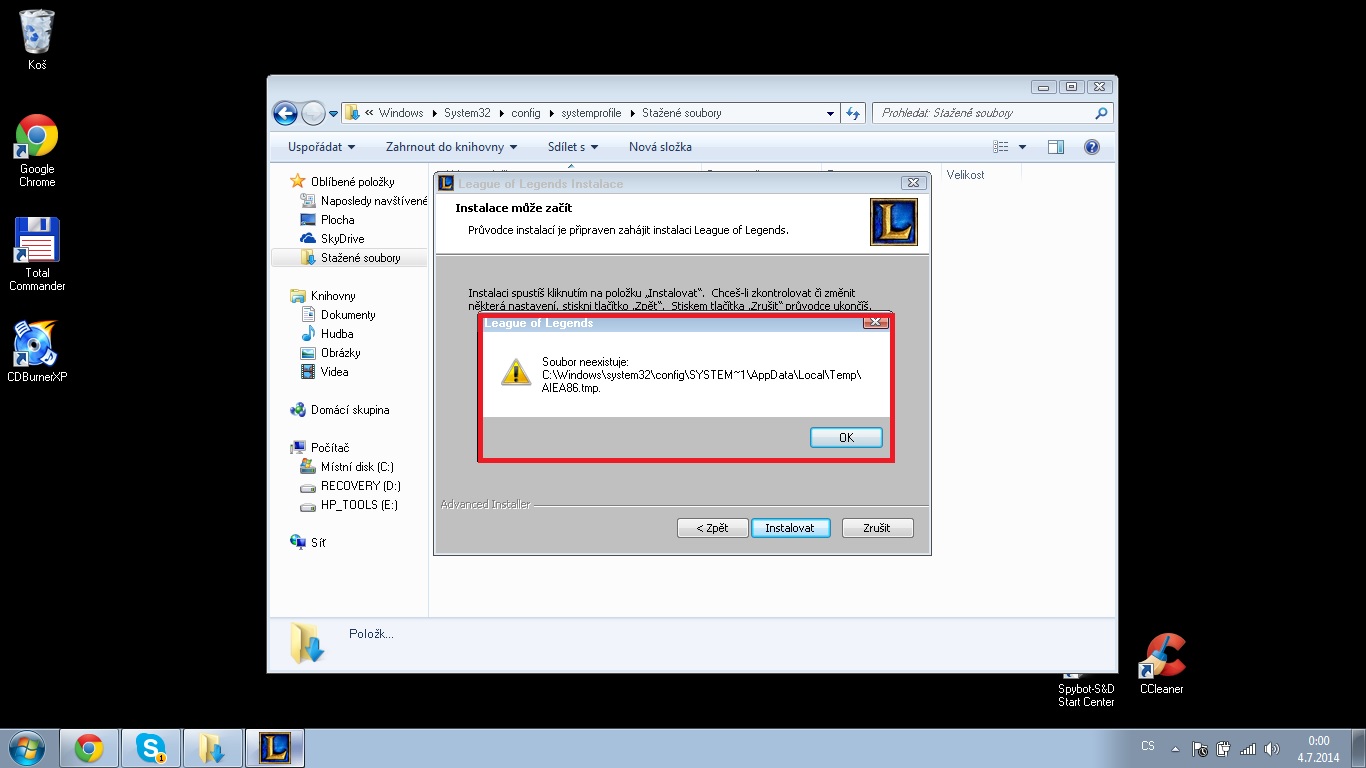Select League of Legends installer taskbar button
Screen dimensions: 1366x768
274,748
